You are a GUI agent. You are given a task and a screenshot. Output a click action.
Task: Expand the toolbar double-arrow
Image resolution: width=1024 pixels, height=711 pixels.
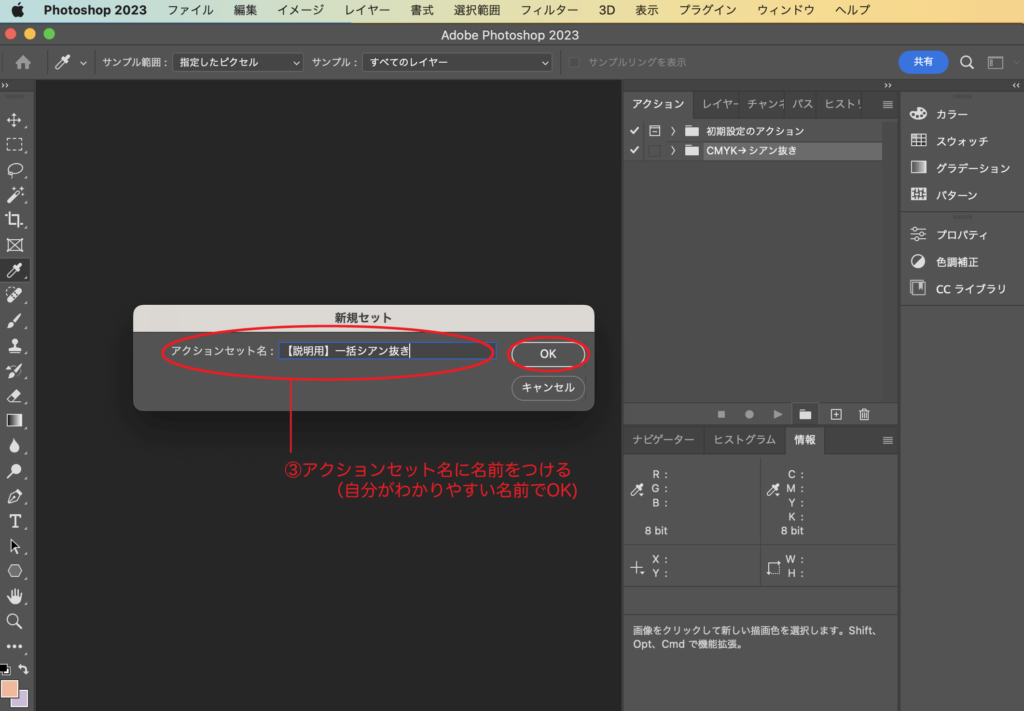[x=5, y=86]
